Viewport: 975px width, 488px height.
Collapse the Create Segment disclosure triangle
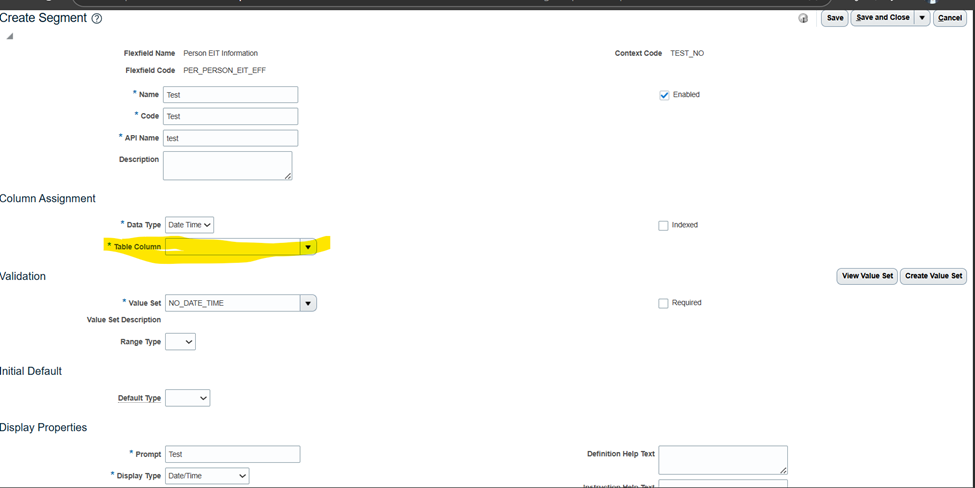[x=9, y=36]
